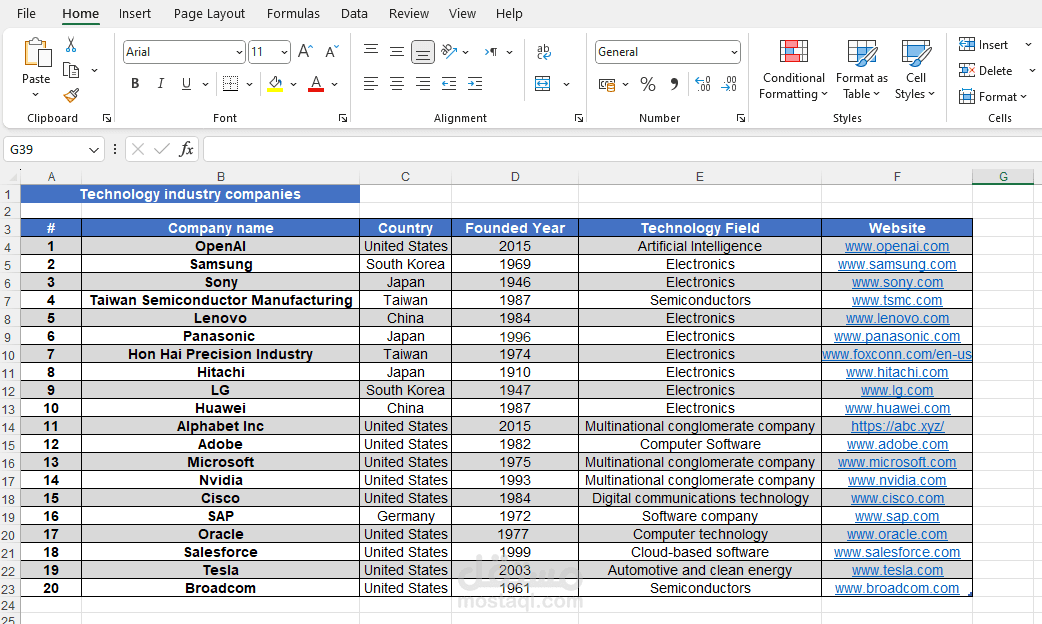
Task: Click the Insert Function fx icon
Action: pyautogui.click(x=187, y=149)
